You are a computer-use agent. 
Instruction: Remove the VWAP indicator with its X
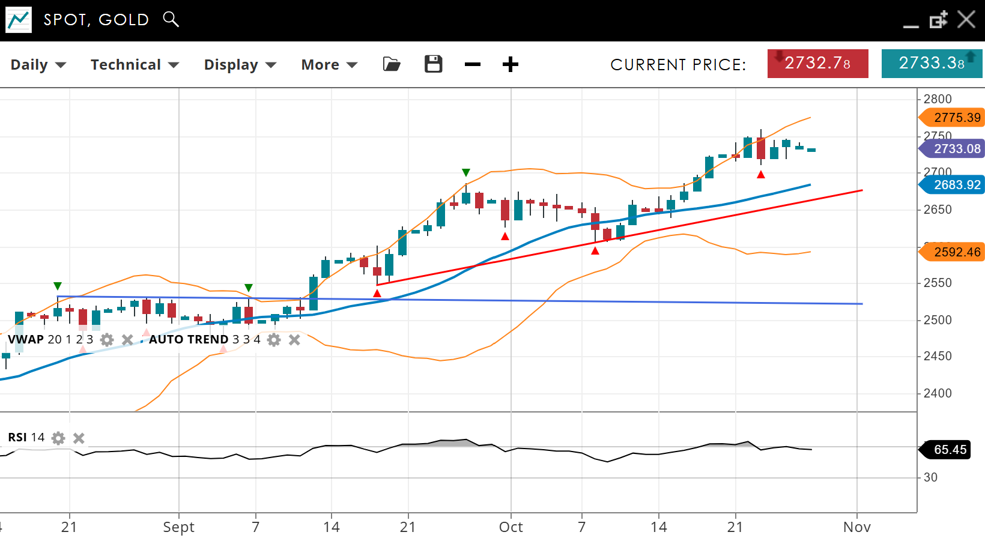pyautogui.click(x=127, y=340)
